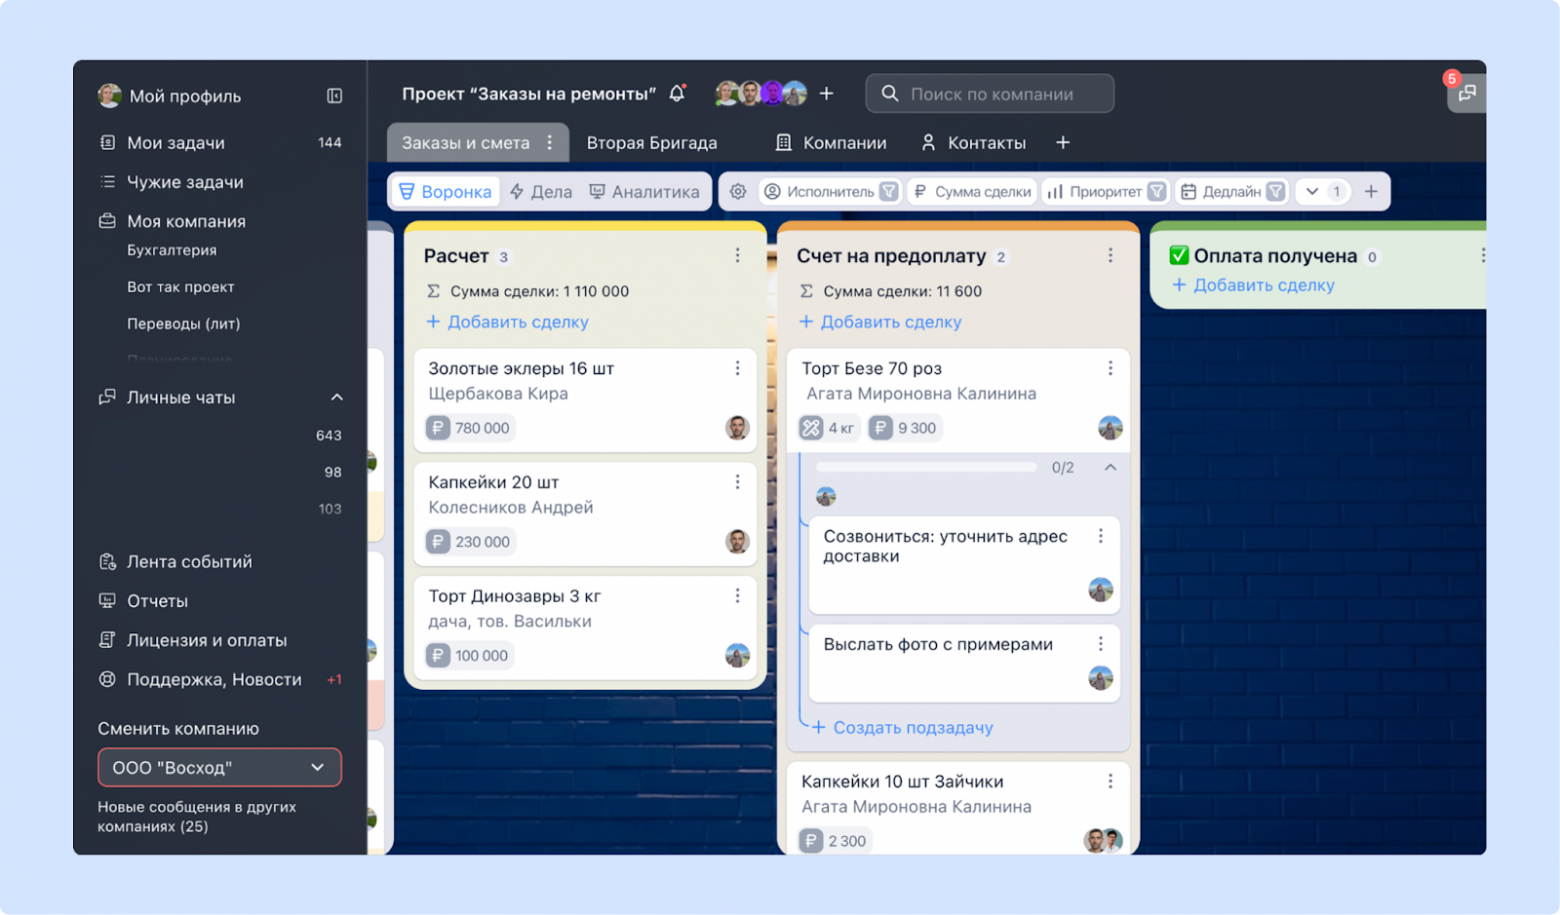The width and height of the screenshot is (1560, 915).
Task: Collapse the subtasks list on Торт Безе card
Action: click(1108, 466)
